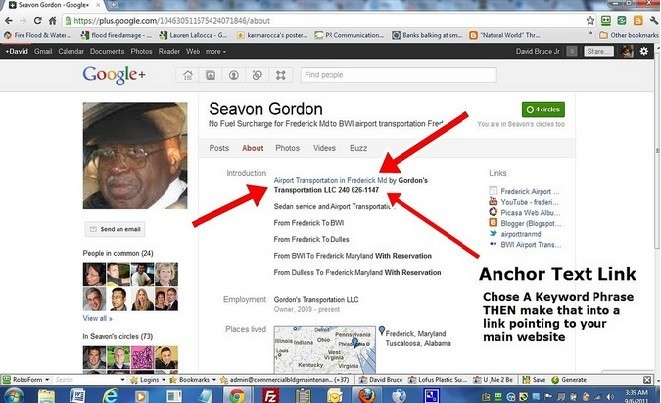Bookmark this page with the star icon
Screen dimensions: 661x403
pos(590,20)
